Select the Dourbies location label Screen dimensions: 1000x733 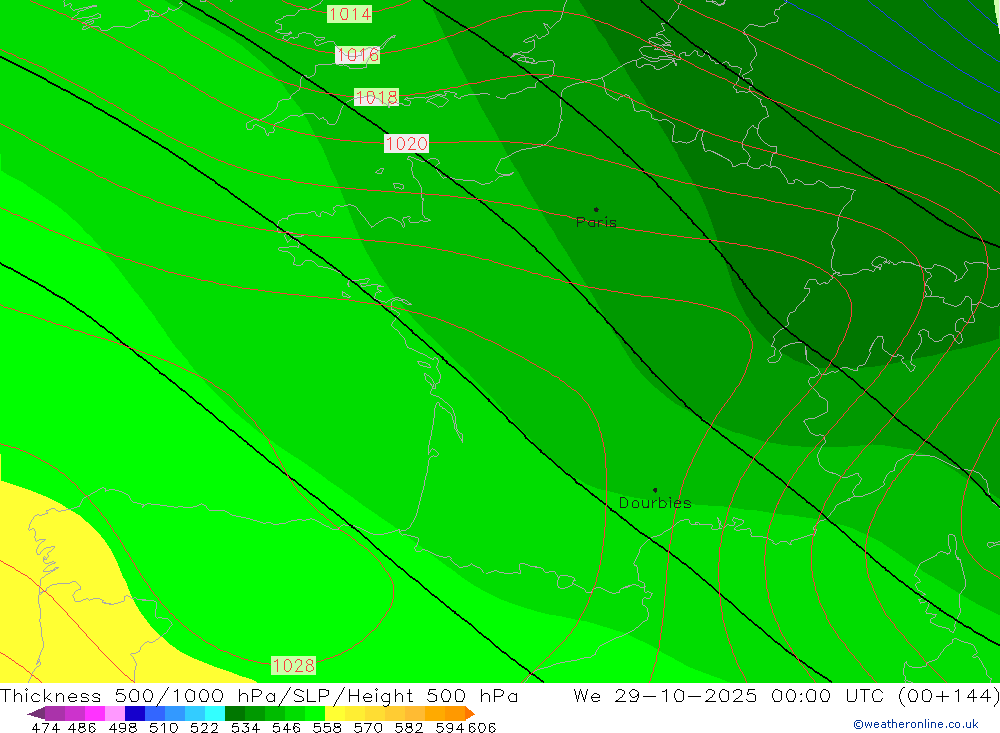coord(655,503)
